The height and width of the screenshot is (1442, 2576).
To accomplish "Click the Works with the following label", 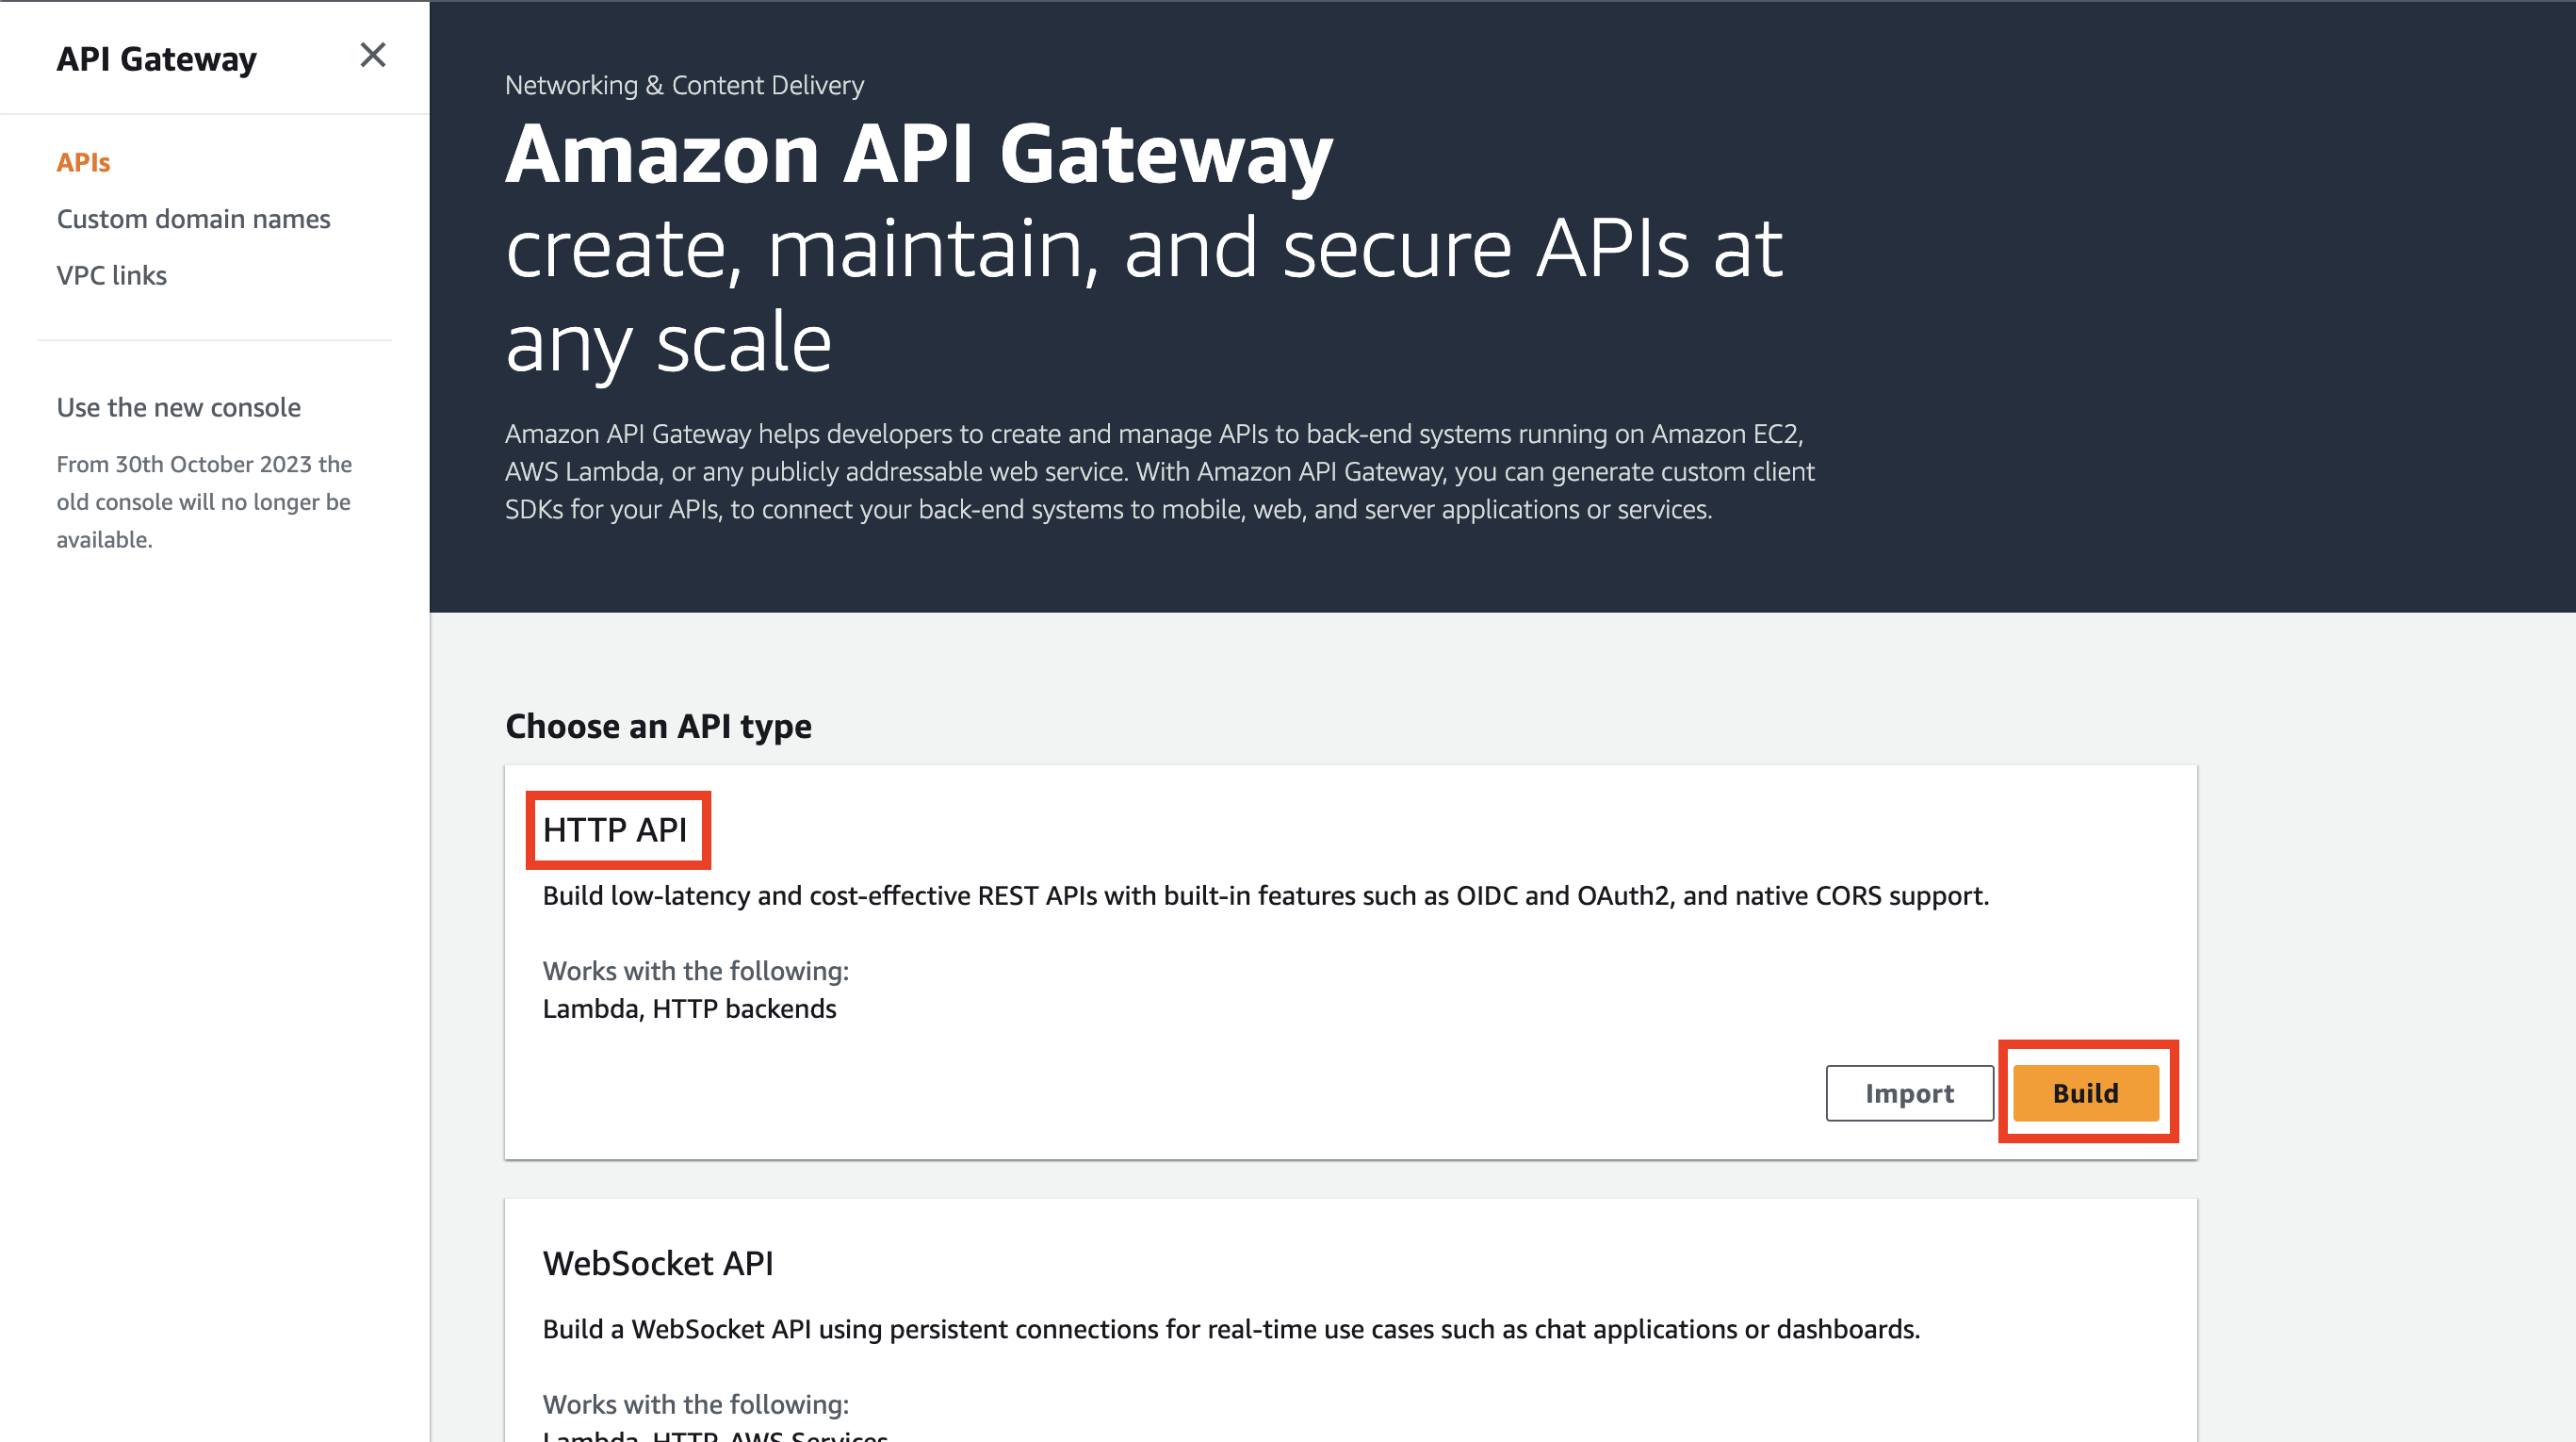I will [695, 970].
